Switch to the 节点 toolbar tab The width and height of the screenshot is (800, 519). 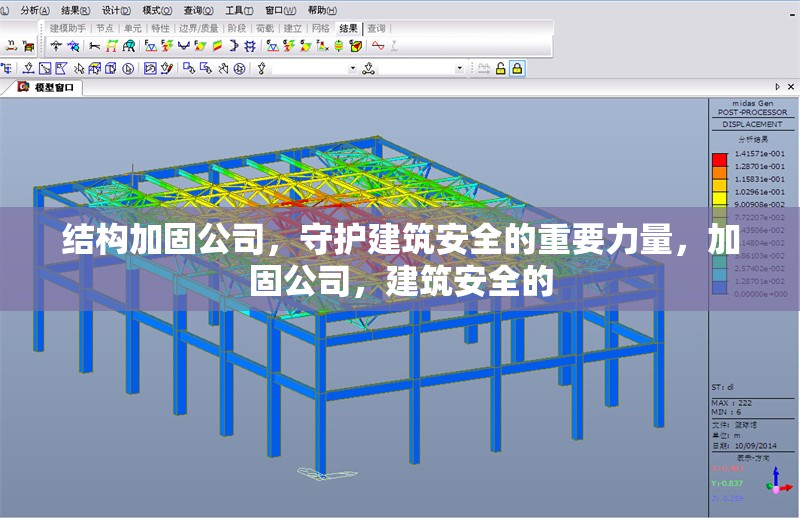105,29
